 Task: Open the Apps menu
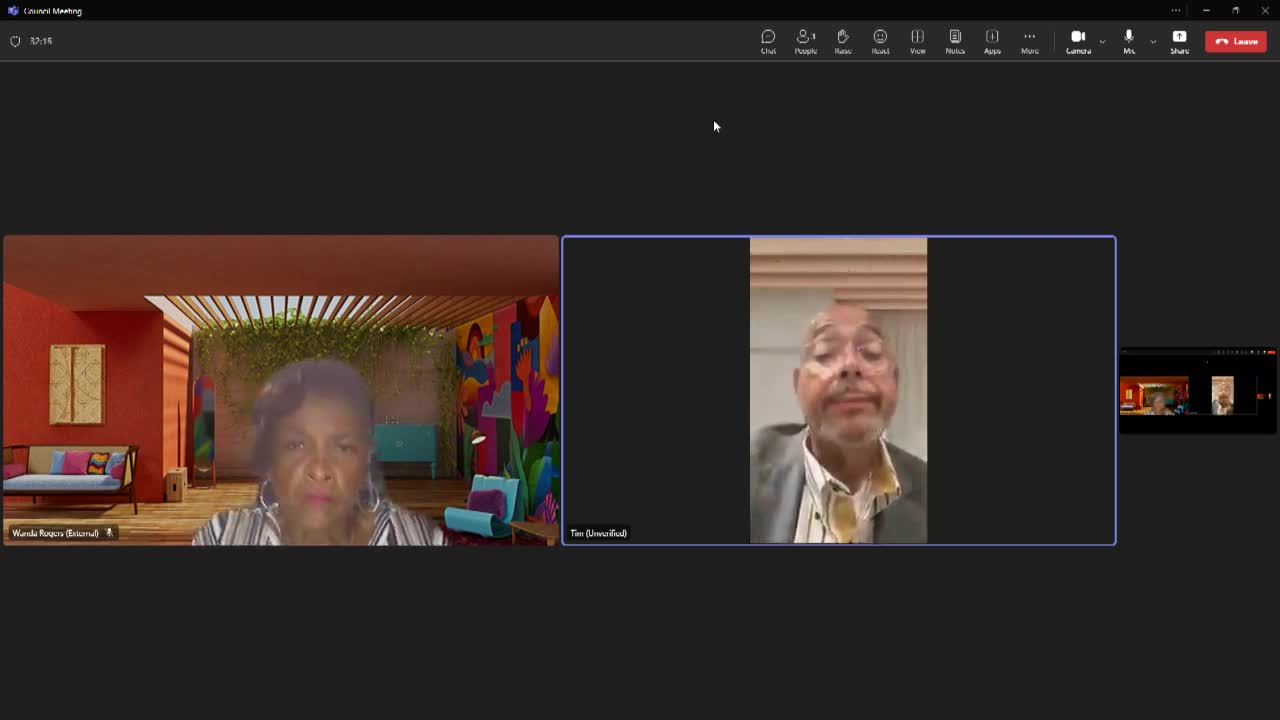pyautogui.click(x=992, y=41)
